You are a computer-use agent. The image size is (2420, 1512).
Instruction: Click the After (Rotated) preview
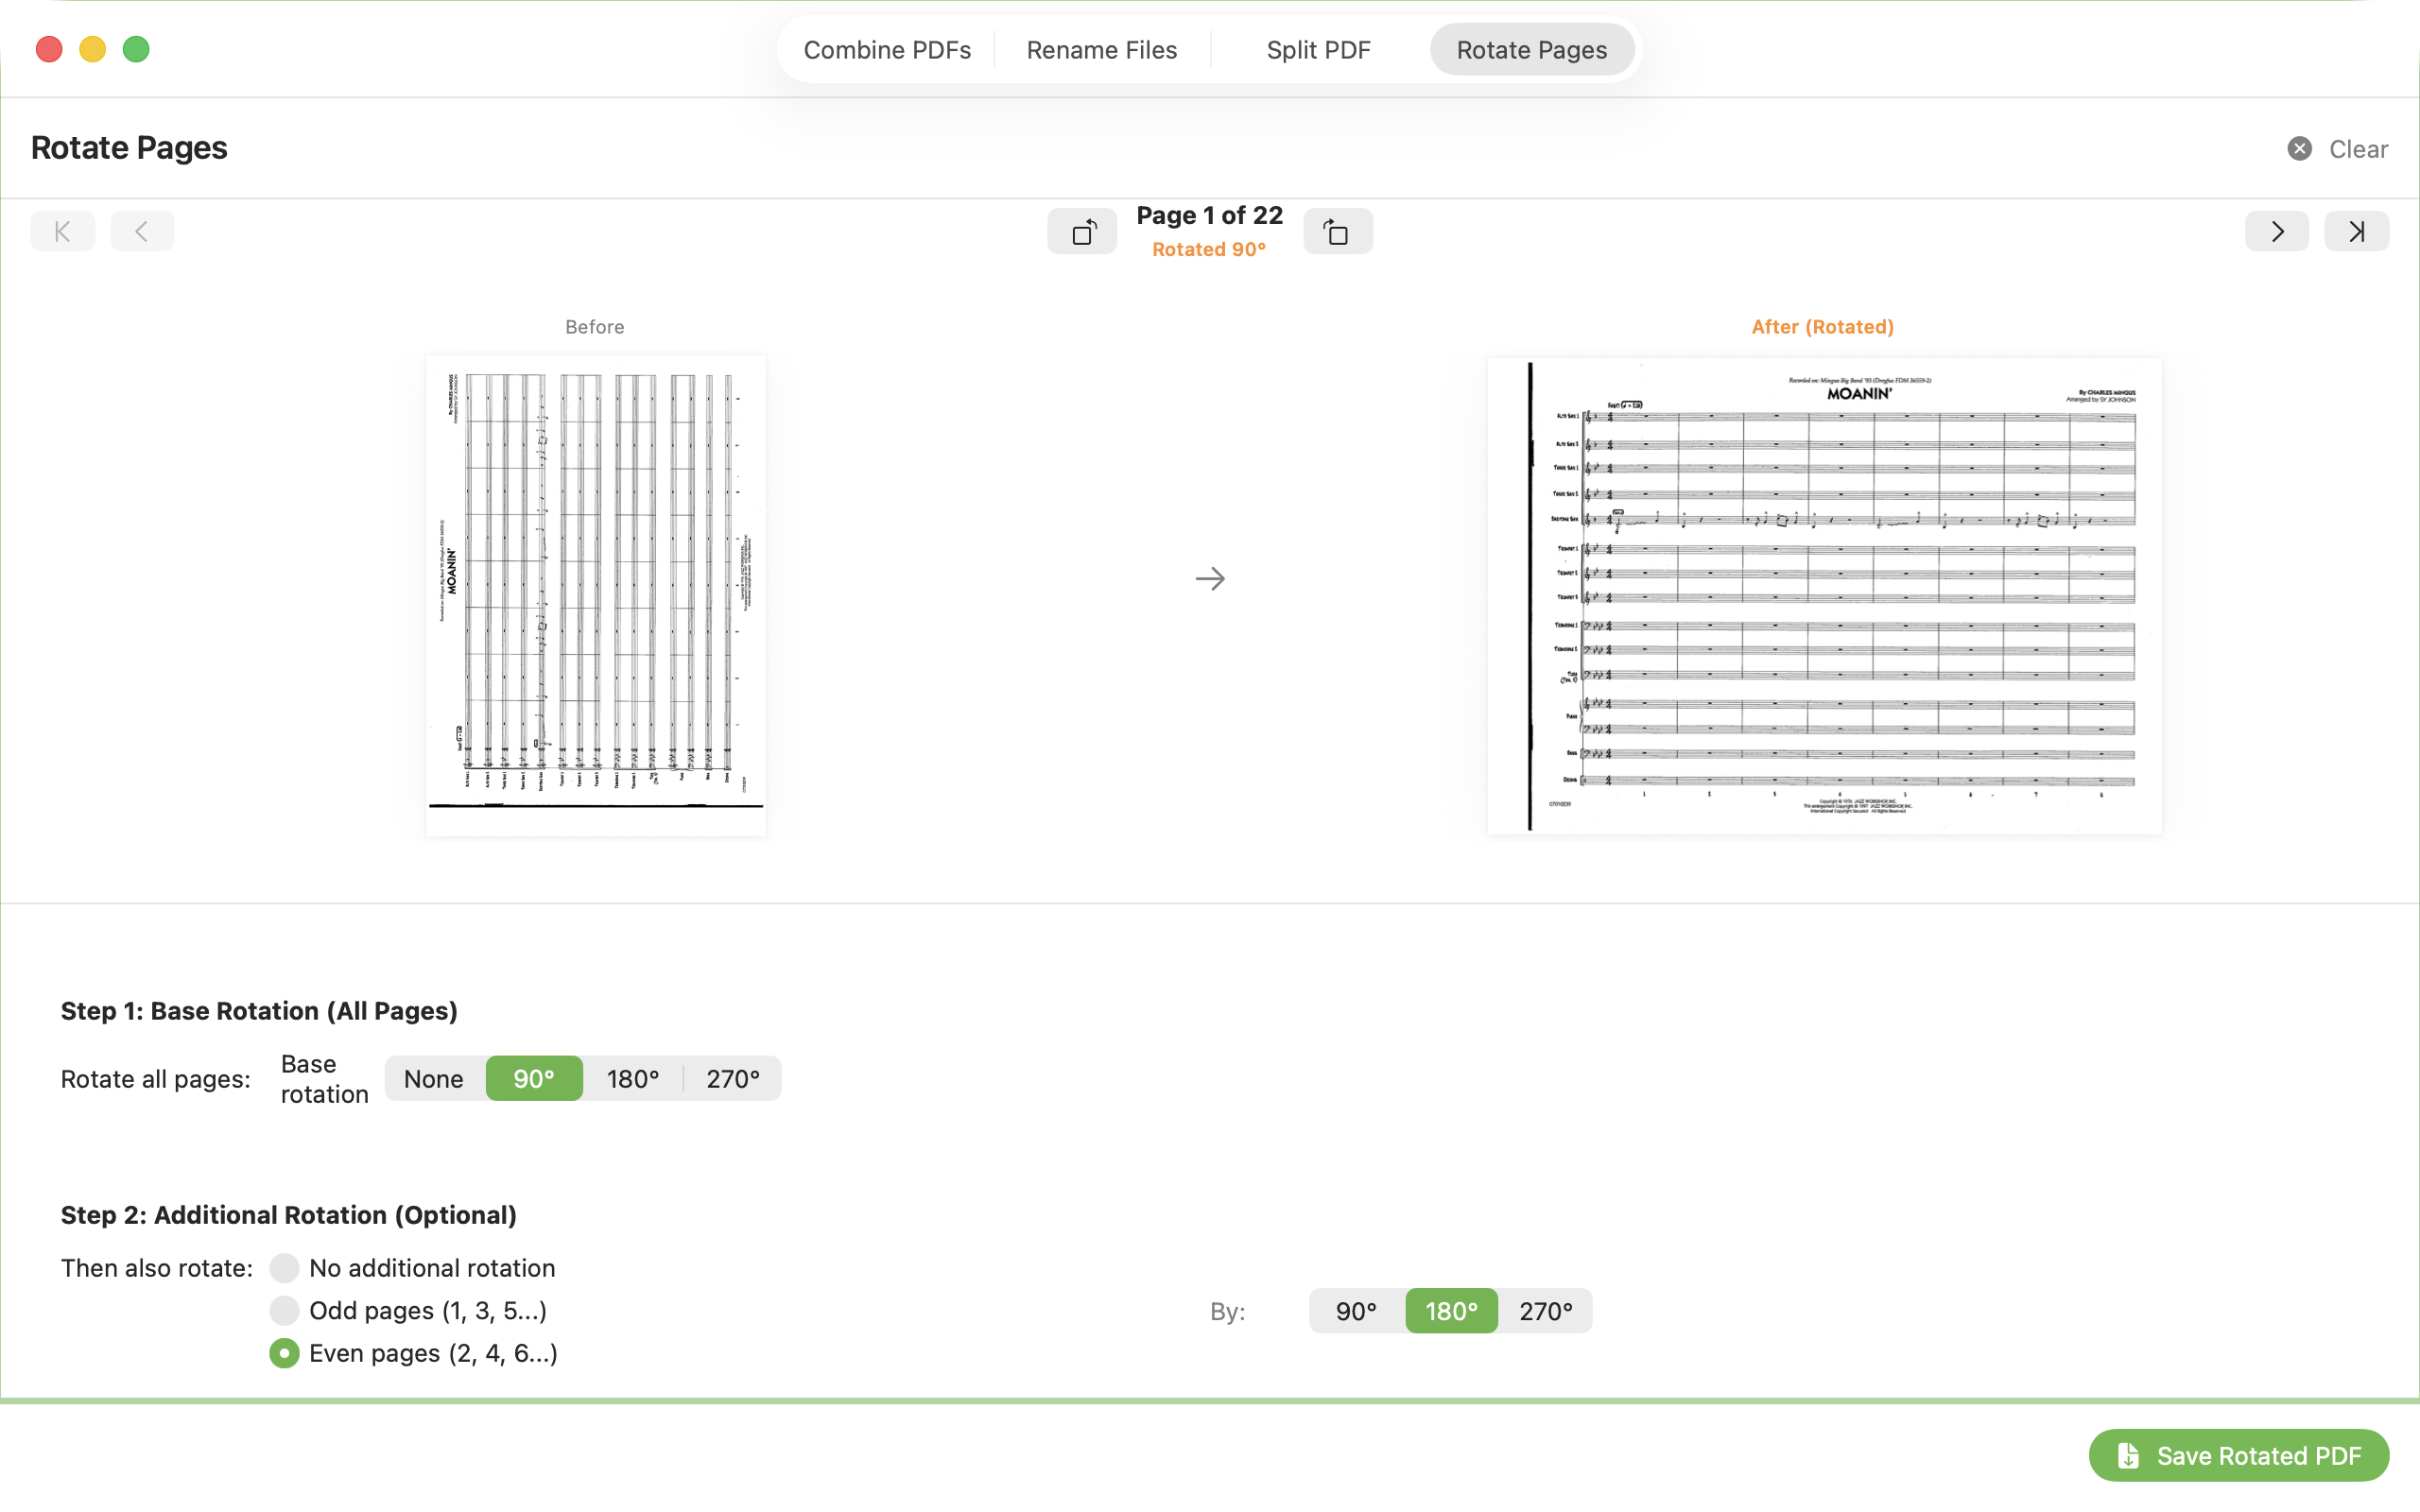click(x=1824, y=596)
